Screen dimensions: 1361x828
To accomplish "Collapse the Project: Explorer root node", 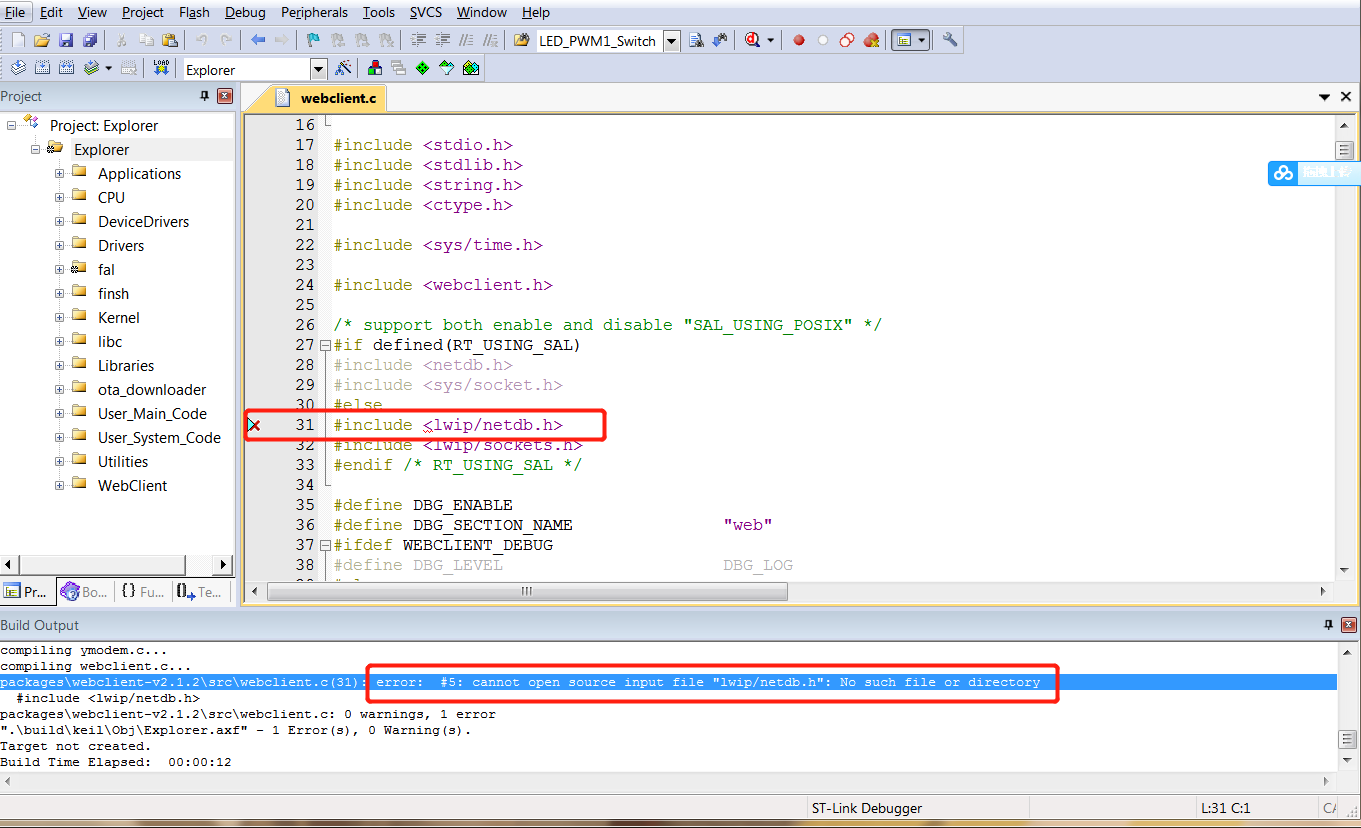I will pos(12,125).
